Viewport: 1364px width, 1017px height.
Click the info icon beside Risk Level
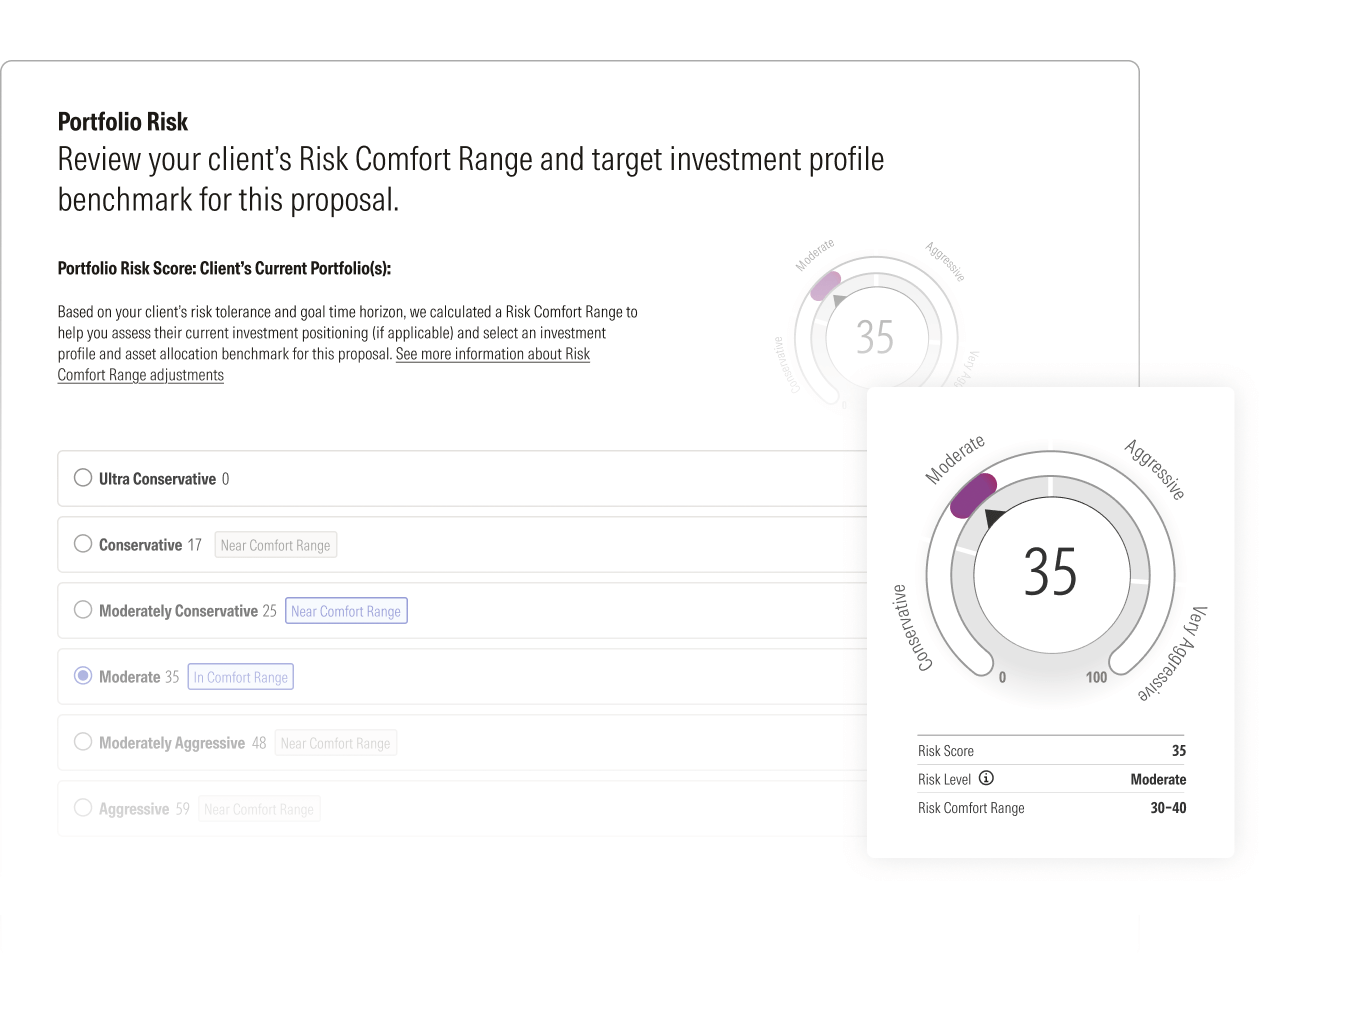coord(986,778)
